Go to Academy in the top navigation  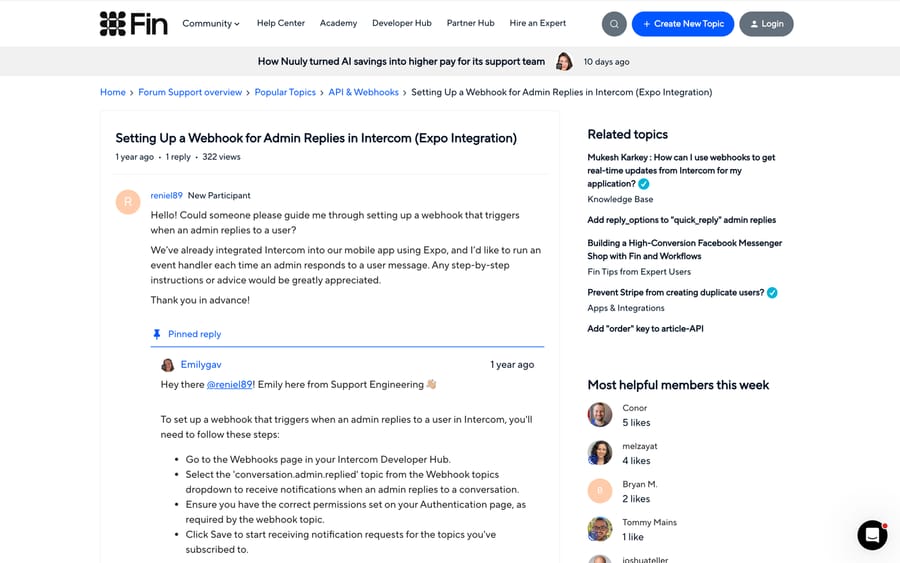click(x=338, y=23)
